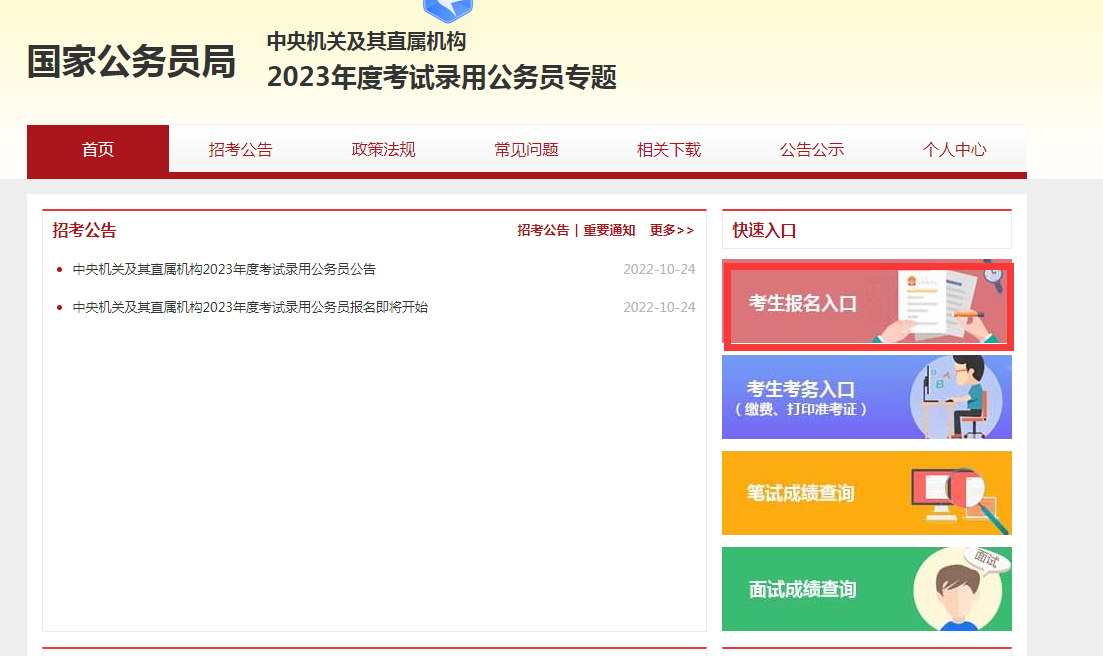The image size is (1103, 656).
Task: Click the 快速入口 panel heading
Action: pos(765,231)
